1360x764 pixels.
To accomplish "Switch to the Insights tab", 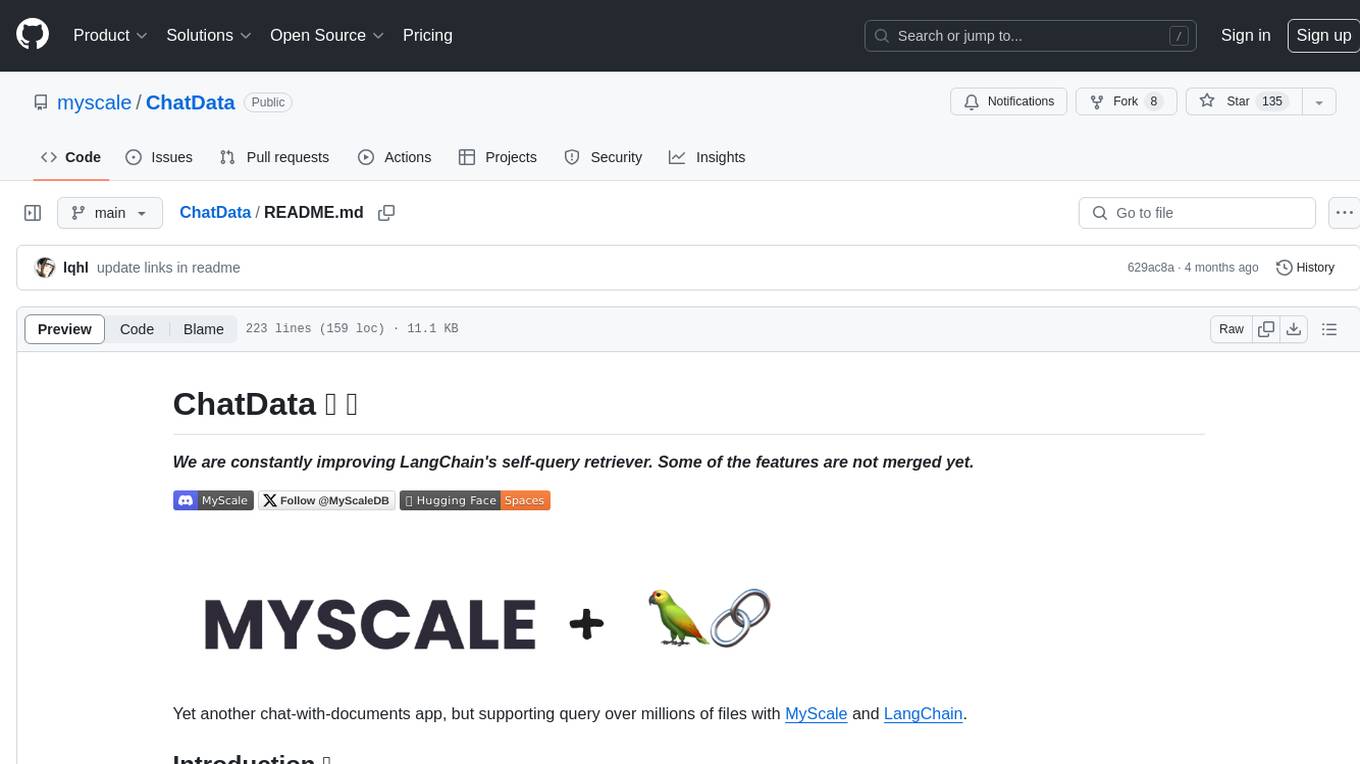I will 707,157.
